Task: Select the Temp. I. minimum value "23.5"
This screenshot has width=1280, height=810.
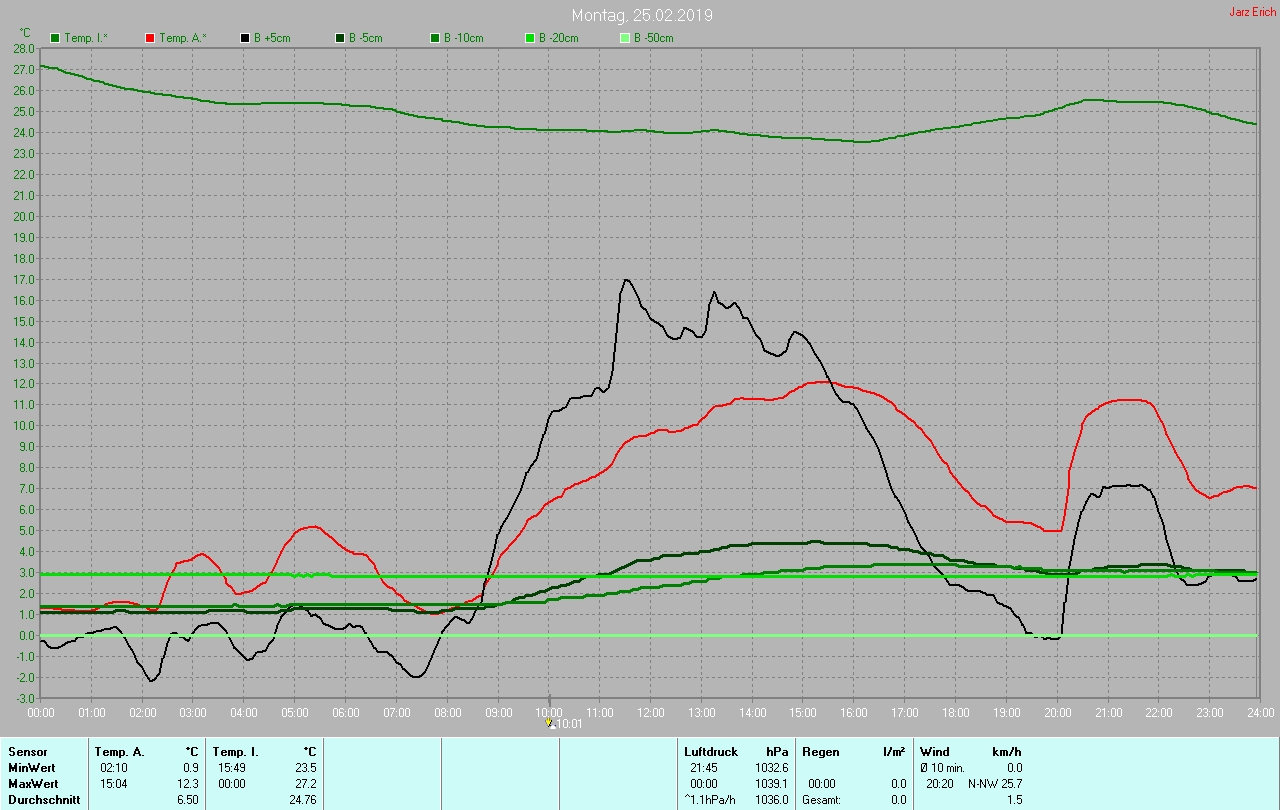Action: [x=305, y=768]
